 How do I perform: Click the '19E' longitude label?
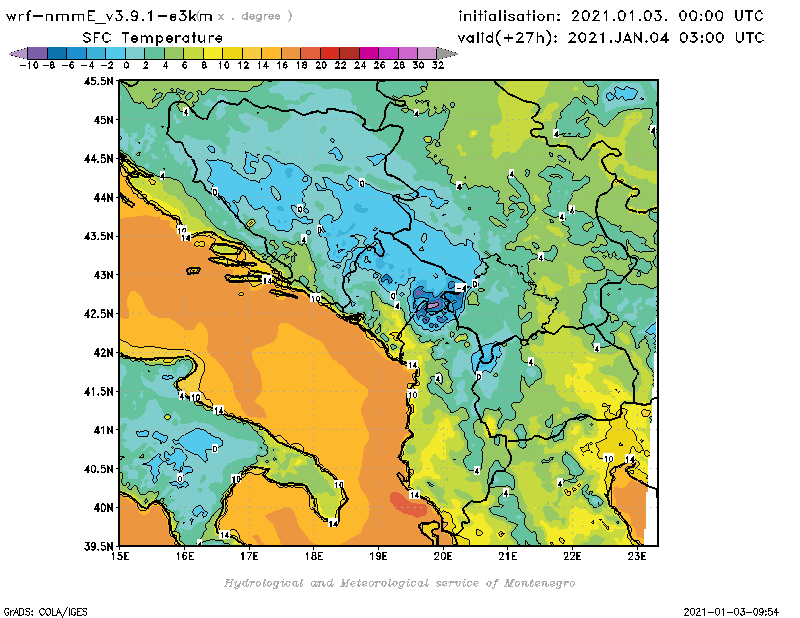pyautogui.click(x=379, y=556)
